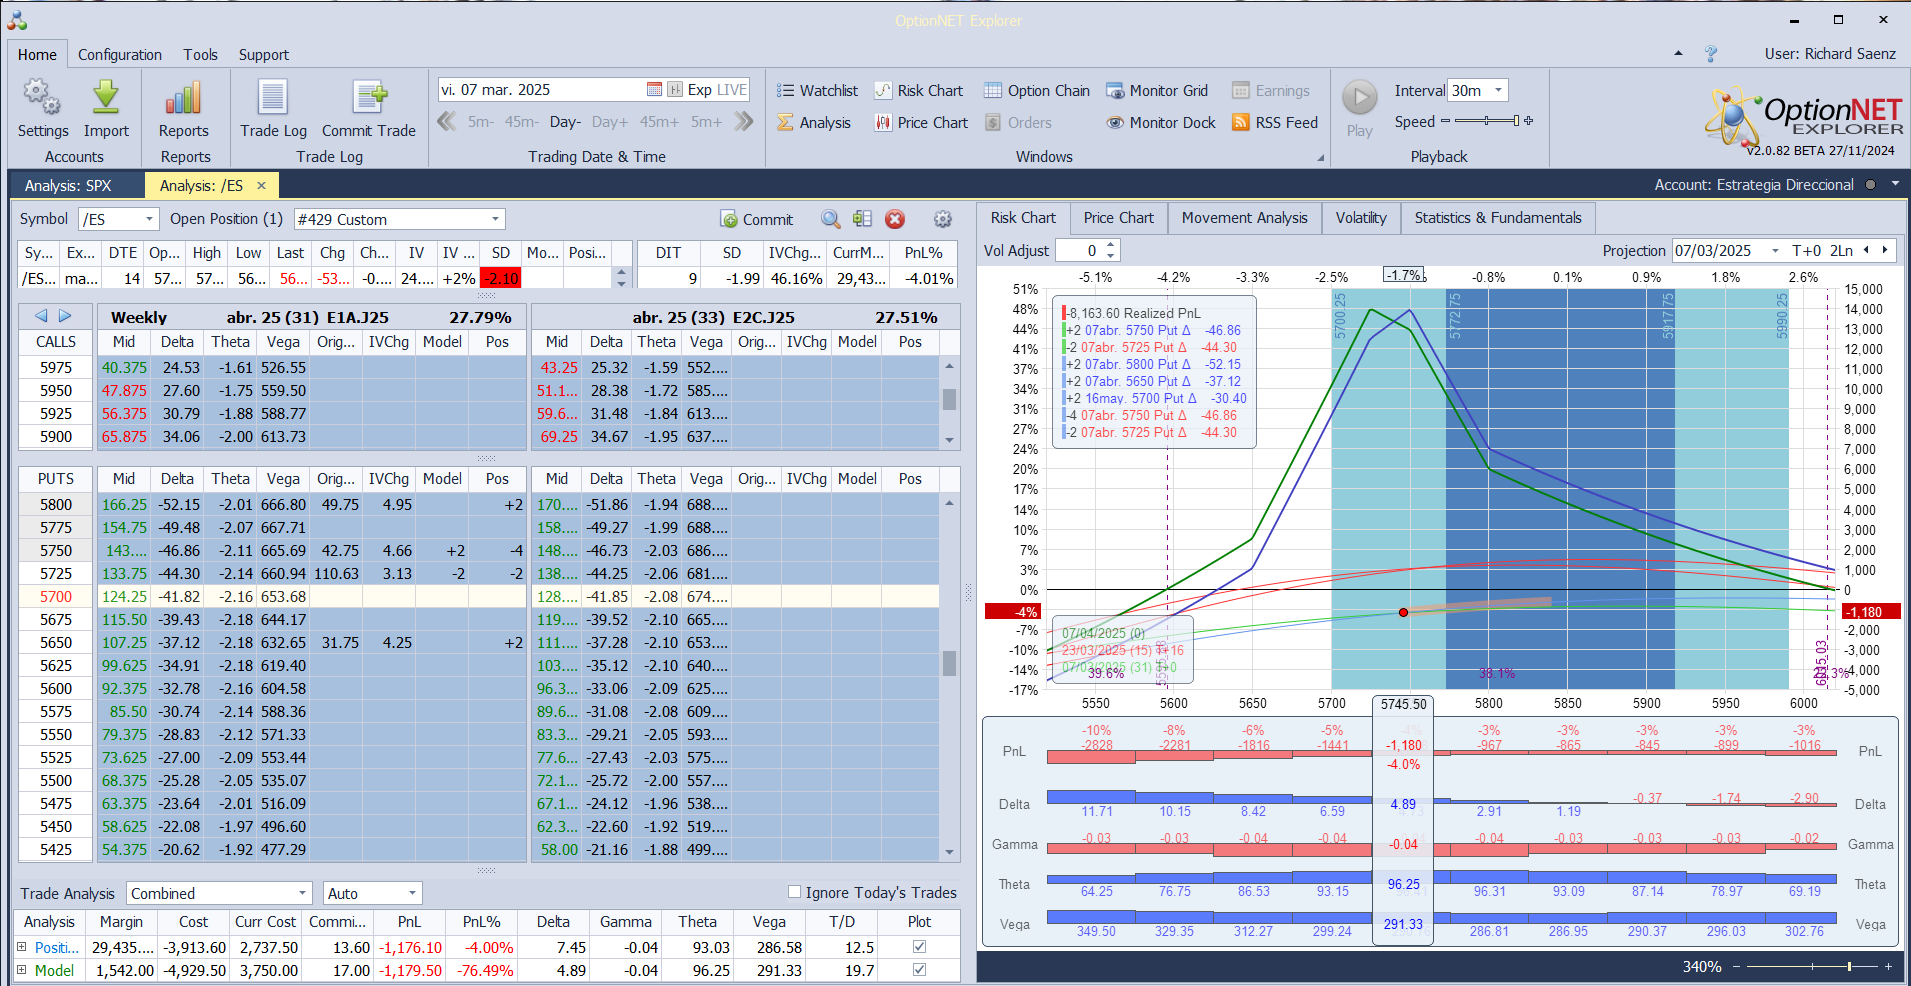Step forward one day with Day+
This screenshot has width=1911, height=986.
(609, 122)
